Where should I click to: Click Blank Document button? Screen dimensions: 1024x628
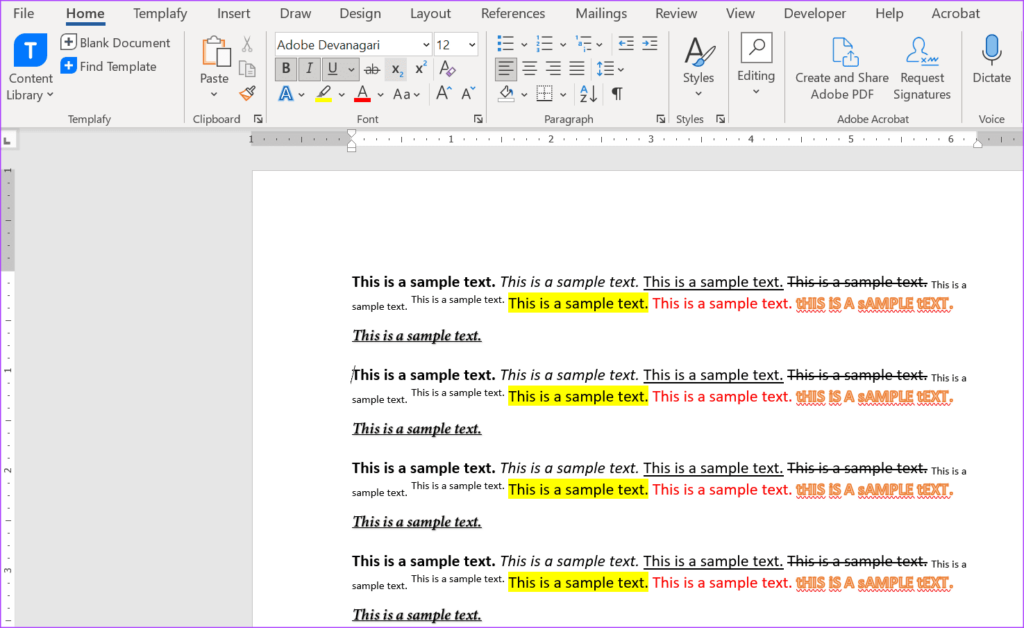(x=116, y=42)
